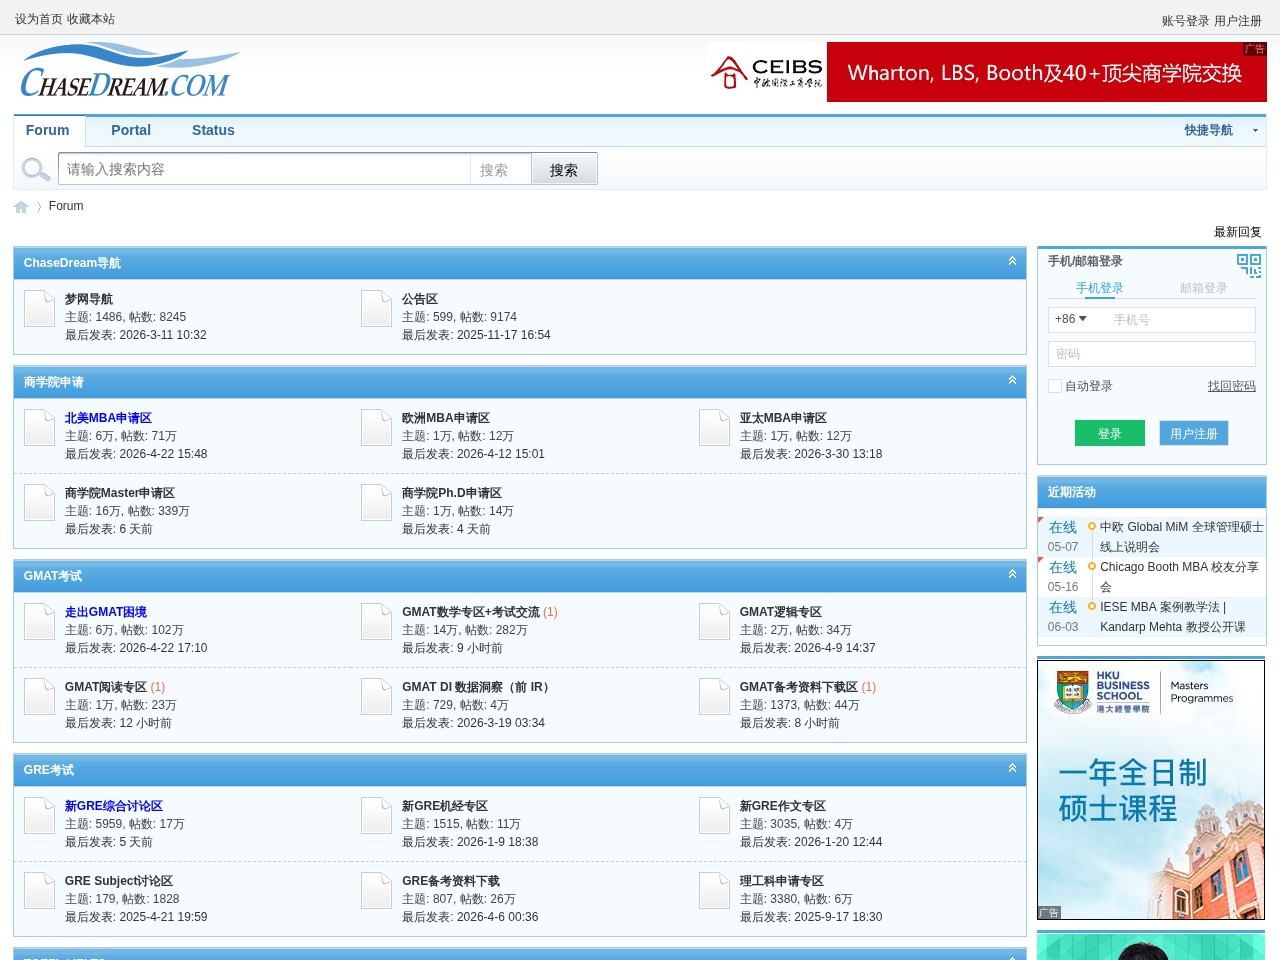1280x960 pixels.
Task: Click forum icon beside GMAT阅读专区
Action: (40, 696)
